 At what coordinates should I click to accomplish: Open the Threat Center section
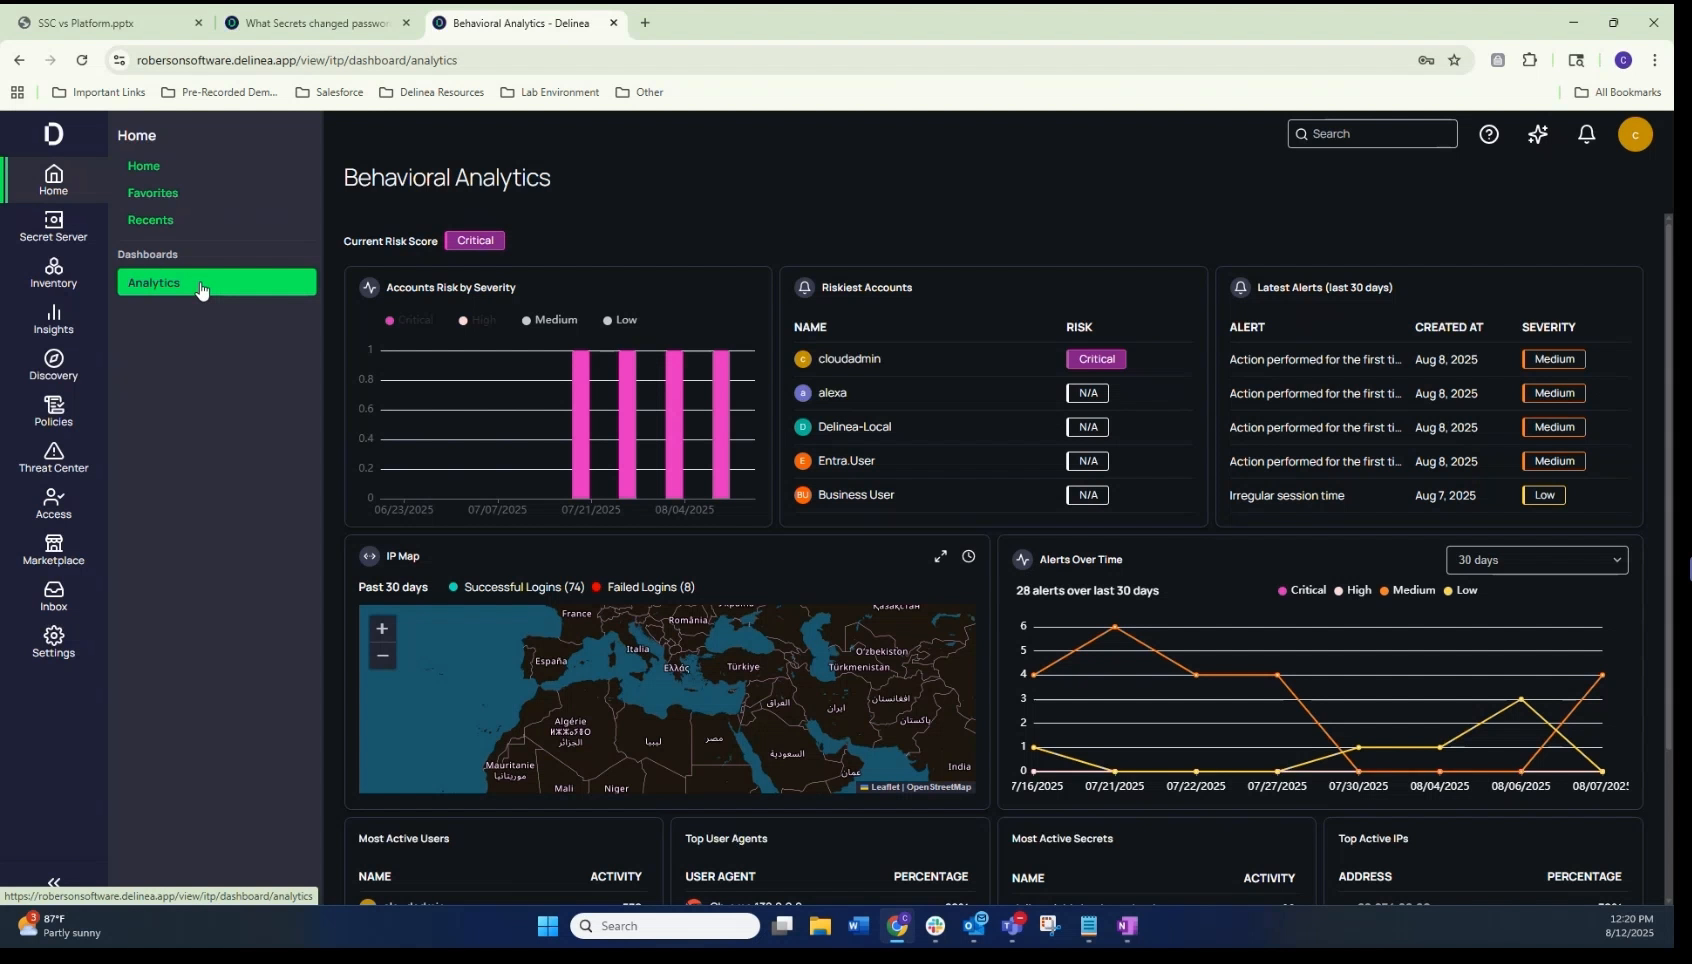(x=53, y=459)
